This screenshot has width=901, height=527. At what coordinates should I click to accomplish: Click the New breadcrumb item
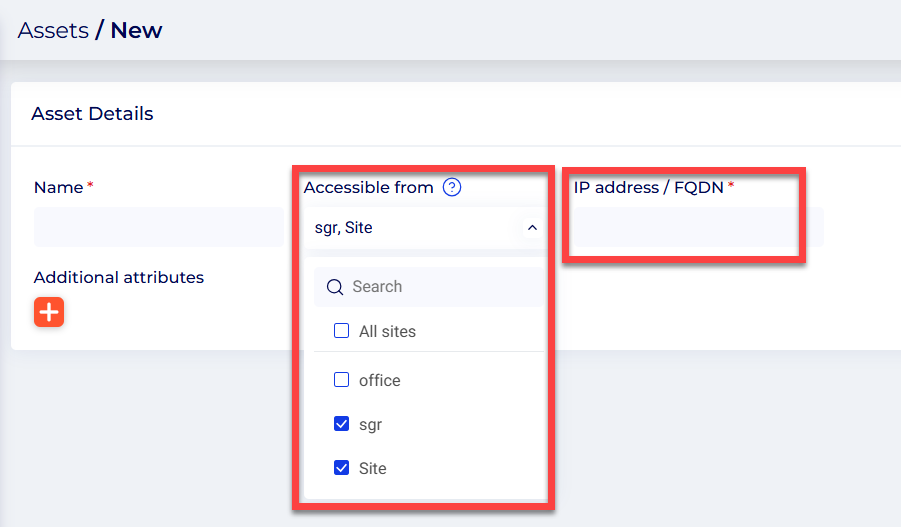pyautogui.click(x=136, y=30)
